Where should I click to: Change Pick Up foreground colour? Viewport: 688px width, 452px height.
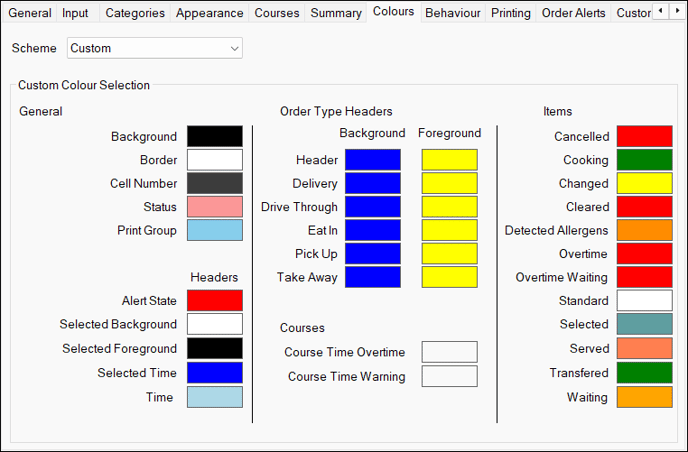pos(450,254)
